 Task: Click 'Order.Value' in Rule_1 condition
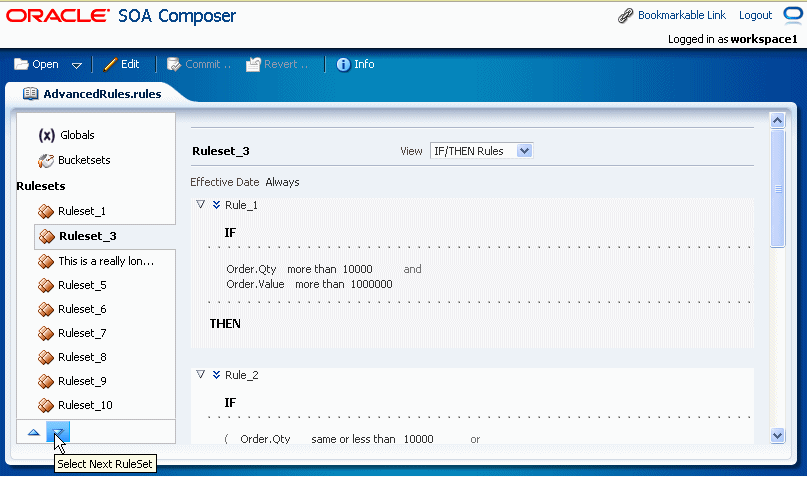coord(255,284)
